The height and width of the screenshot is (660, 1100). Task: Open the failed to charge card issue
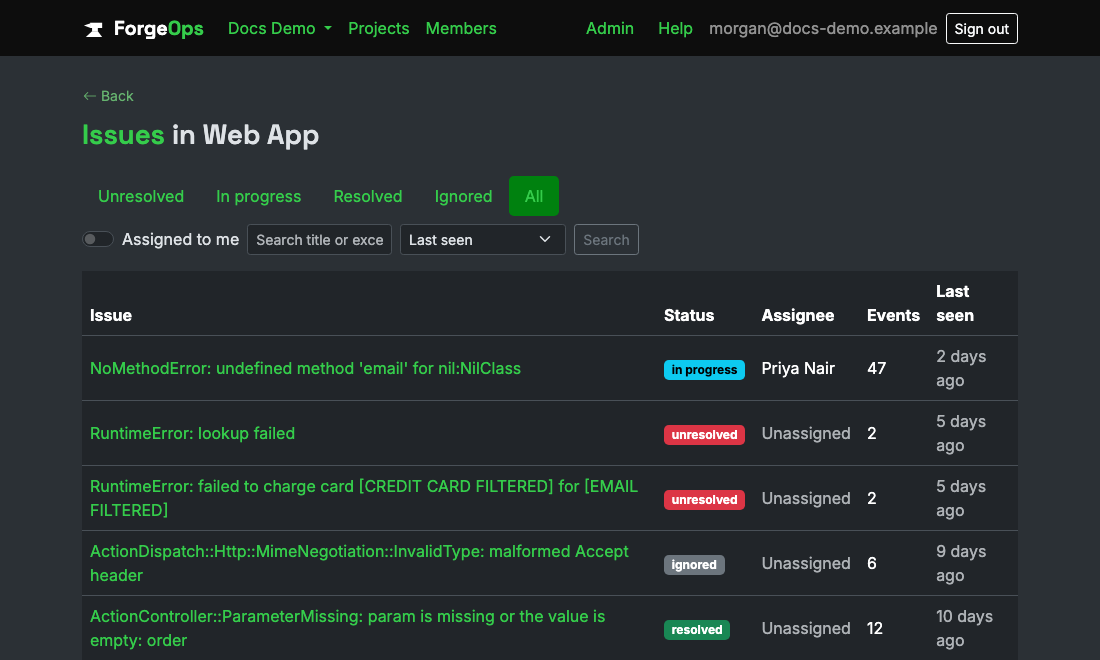(364, 498)
